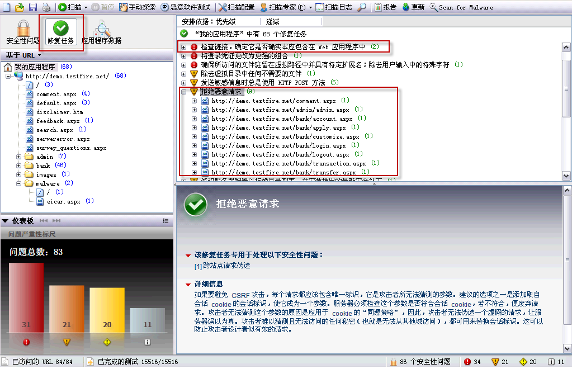Image resolution: width=572 pixels, height=367 pixels.
Task: Click the task list scroll down arrow
Action: (x=566, y=175)
